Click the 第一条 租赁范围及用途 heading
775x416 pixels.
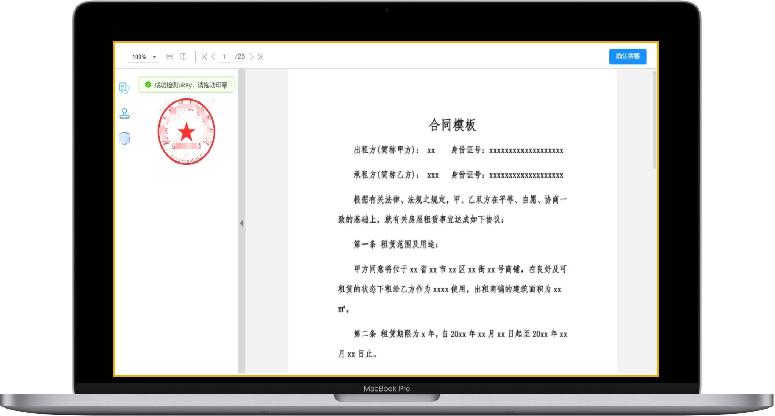395,244
